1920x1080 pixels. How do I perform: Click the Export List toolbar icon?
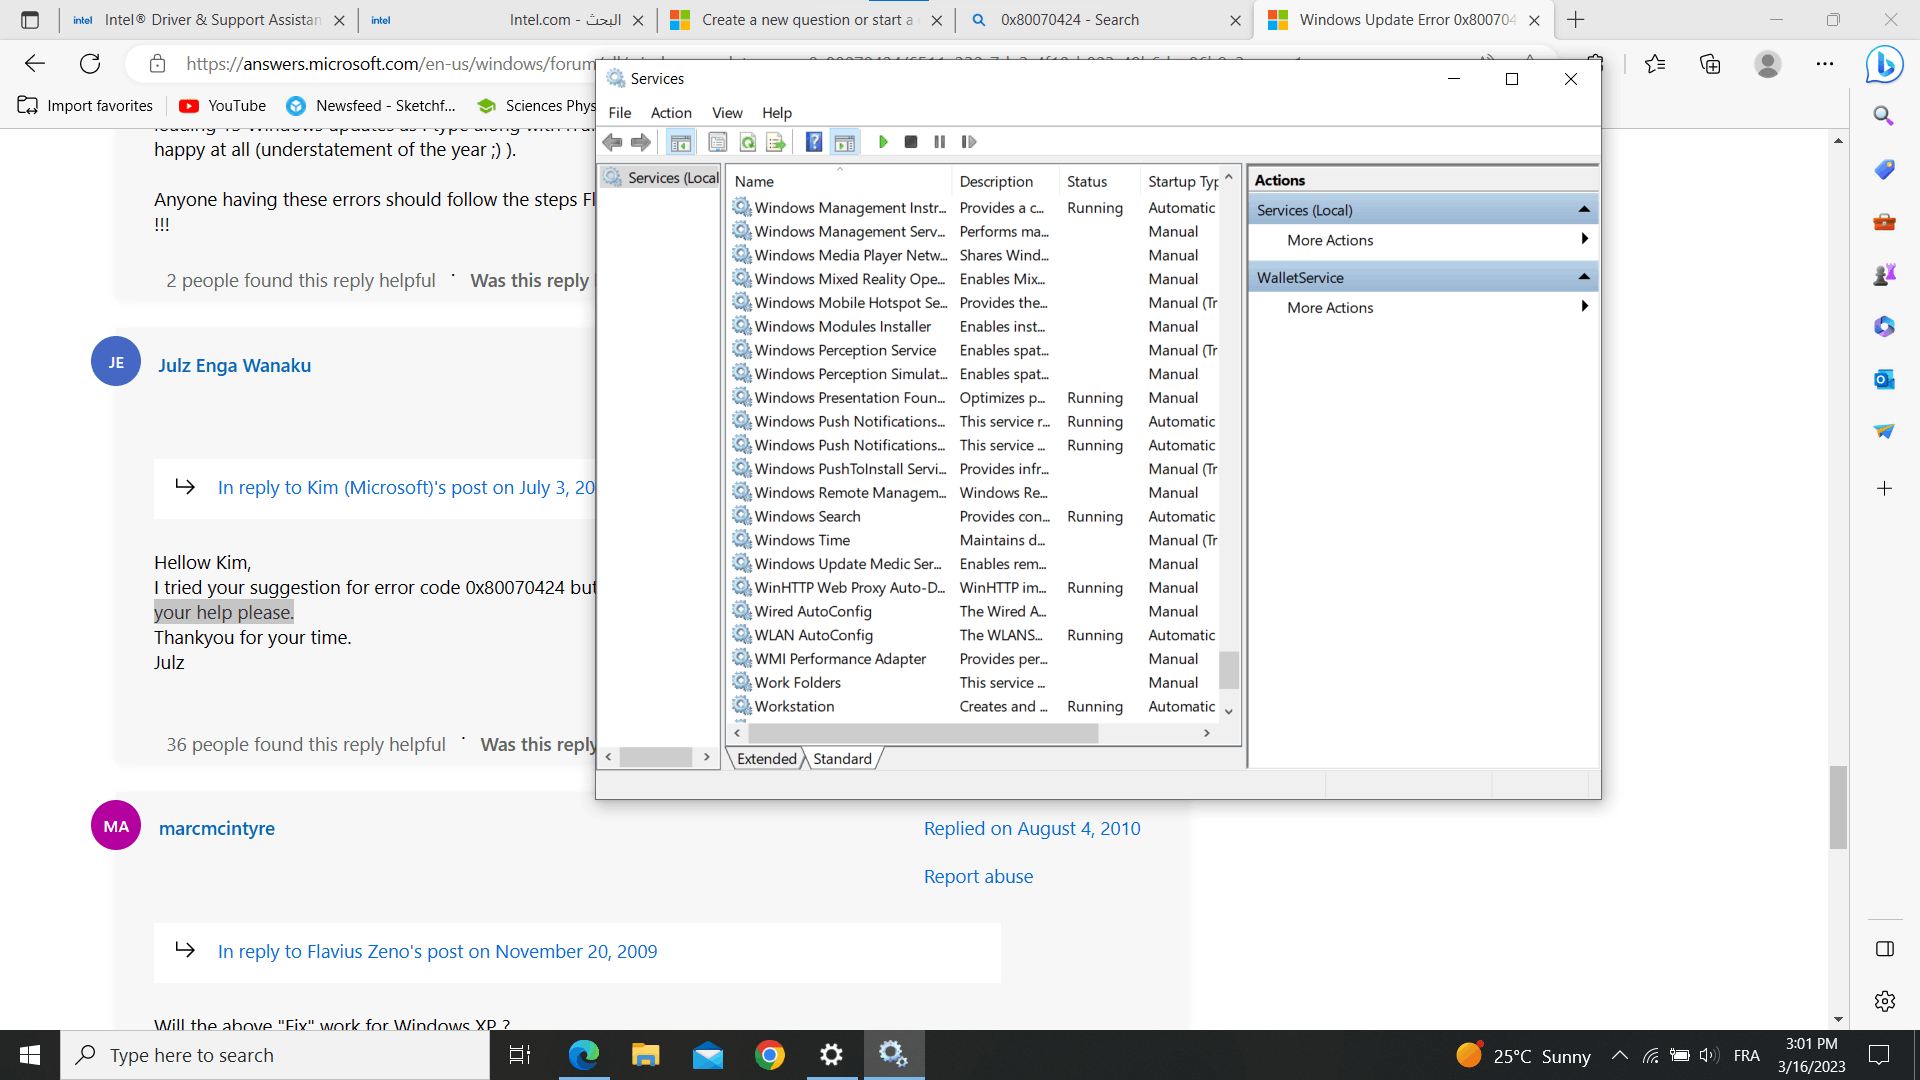[x=776, y=142]
